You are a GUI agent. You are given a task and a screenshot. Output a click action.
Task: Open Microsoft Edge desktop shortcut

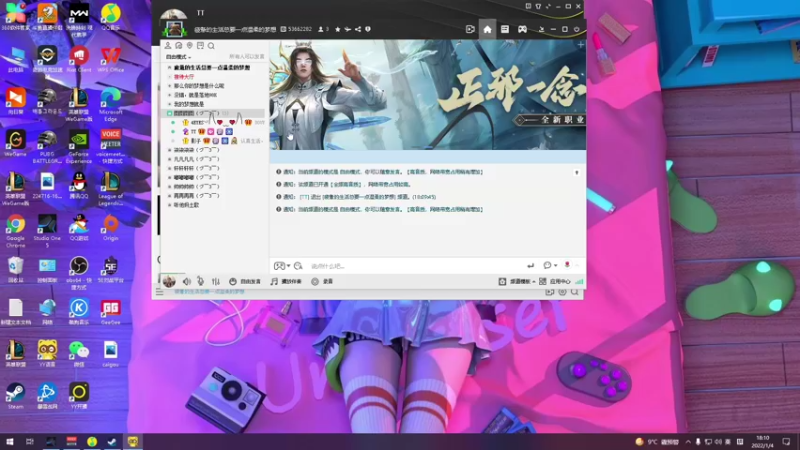coord(111,105)
